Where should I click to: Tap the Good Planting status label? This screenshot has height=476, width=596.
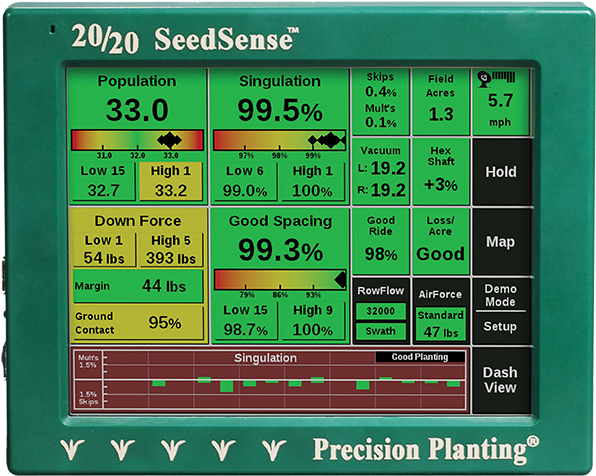tap(420, 357)
